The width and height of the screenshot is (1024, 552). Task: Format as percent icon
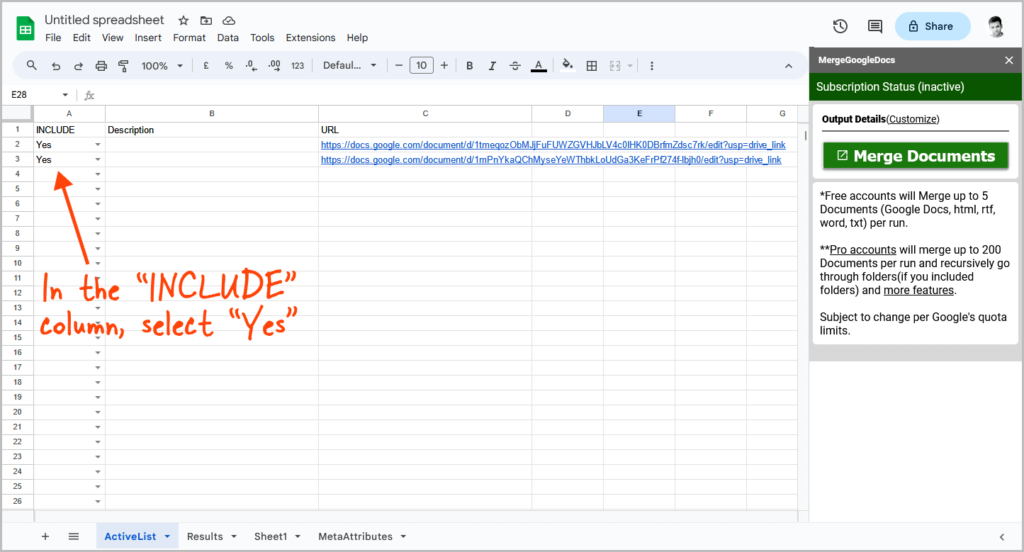(x=229, y=66)
